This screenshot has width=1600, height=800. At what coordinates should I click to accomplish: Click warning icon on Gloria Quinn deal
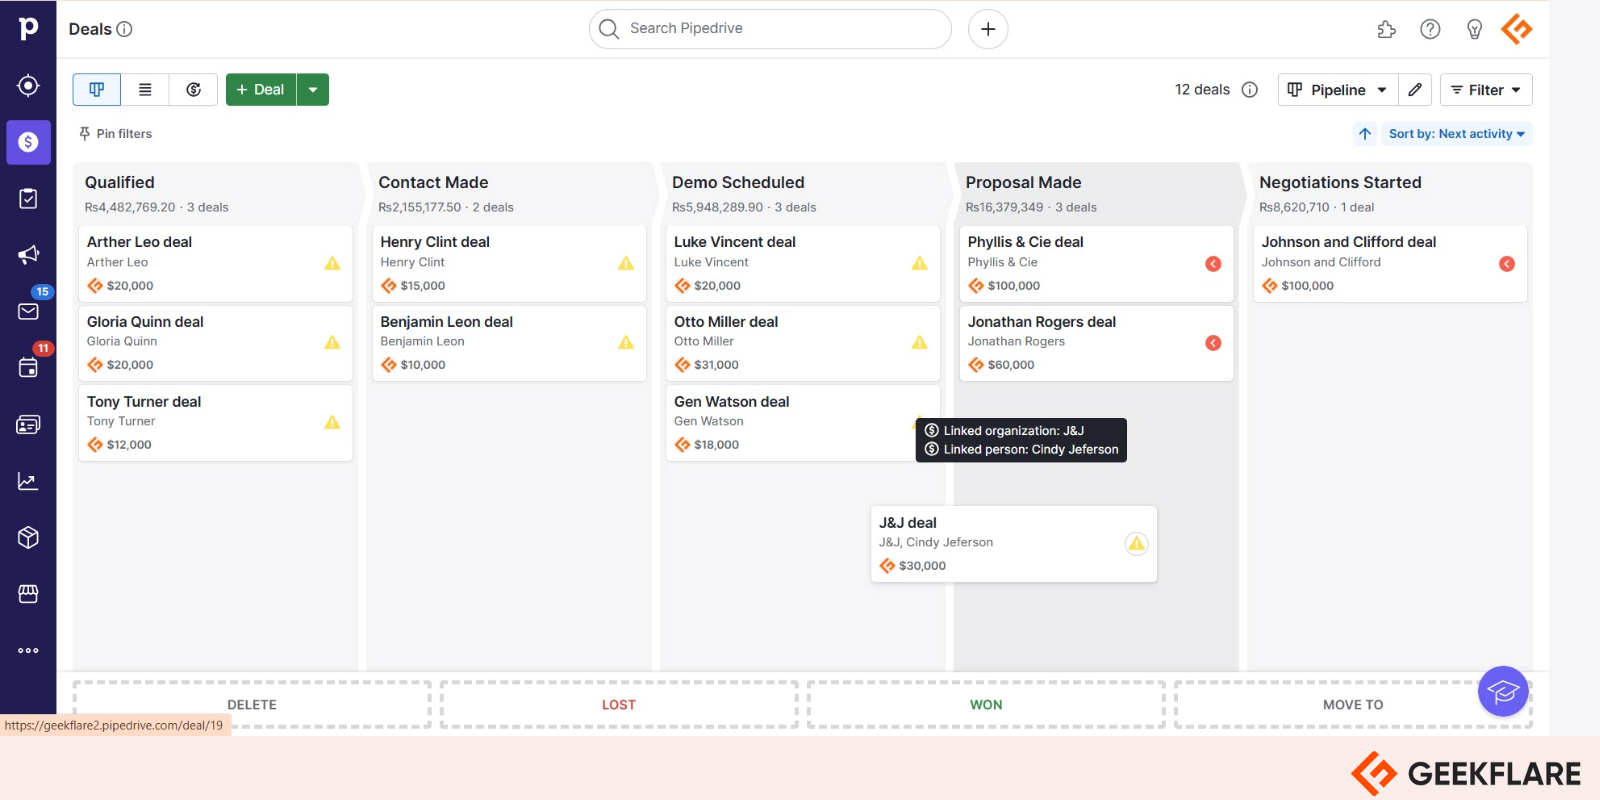(332, 343)
